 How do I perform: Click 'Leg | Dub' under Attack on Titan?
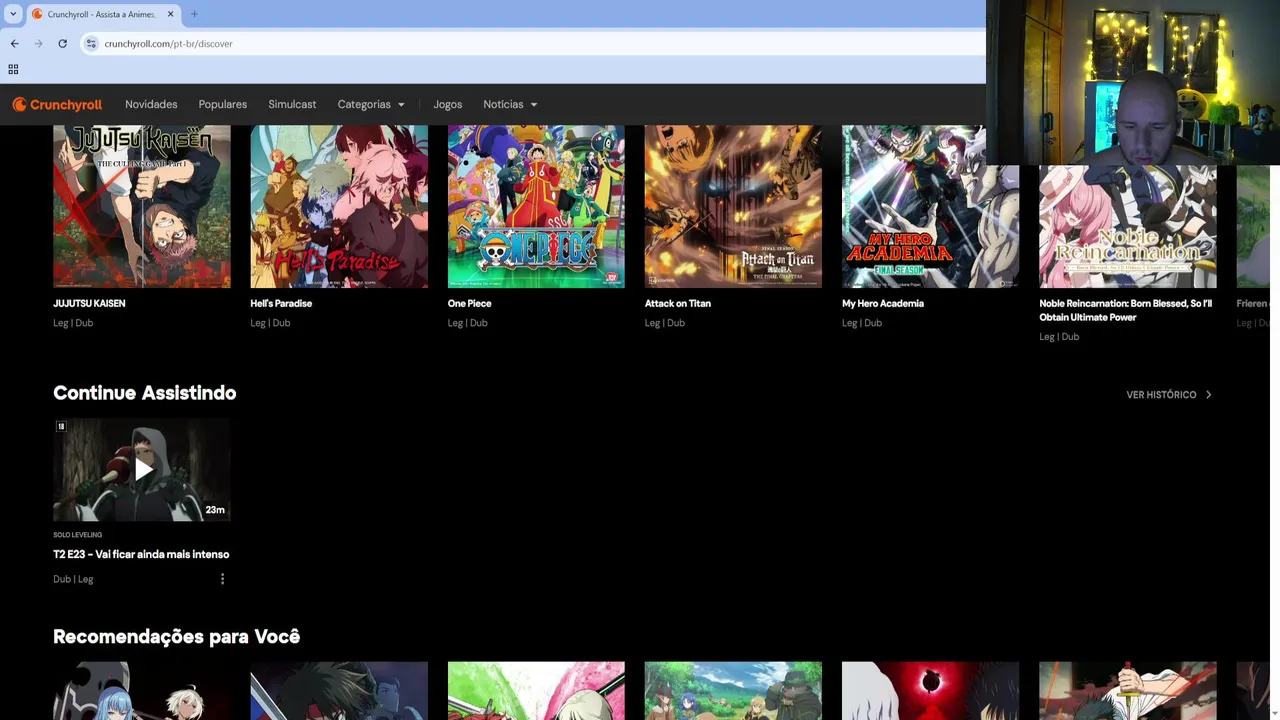pos(664,323)
